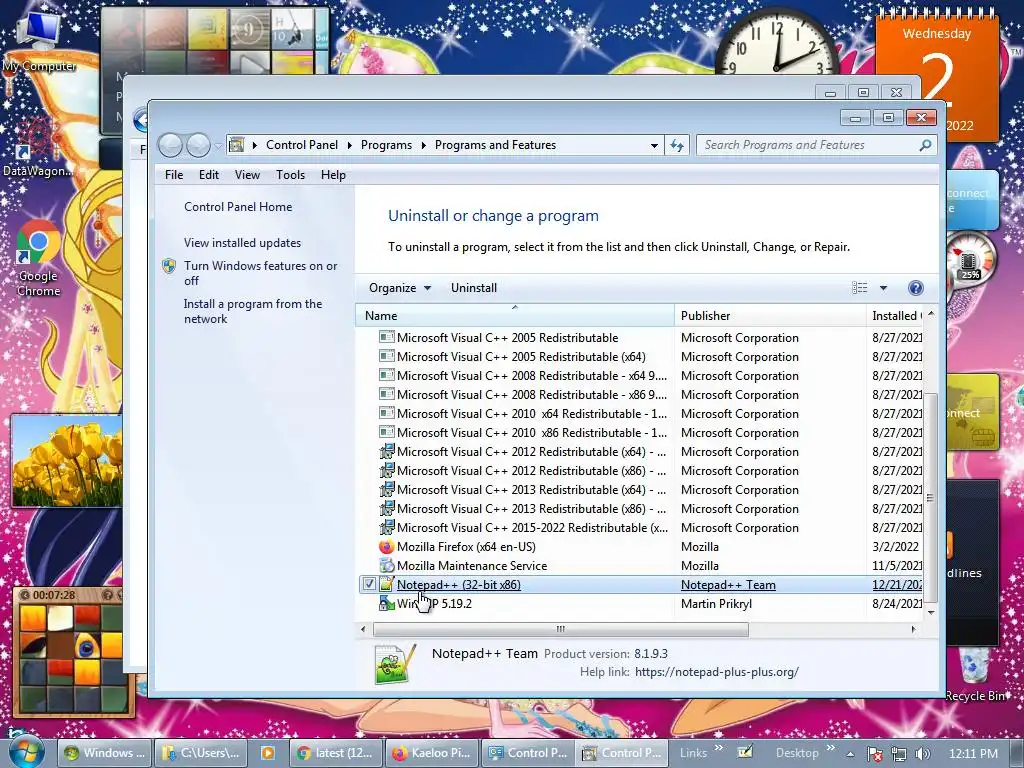Sort the list by the Name column header
Viewport: 1024px width, 768px height.
(515, 315)
